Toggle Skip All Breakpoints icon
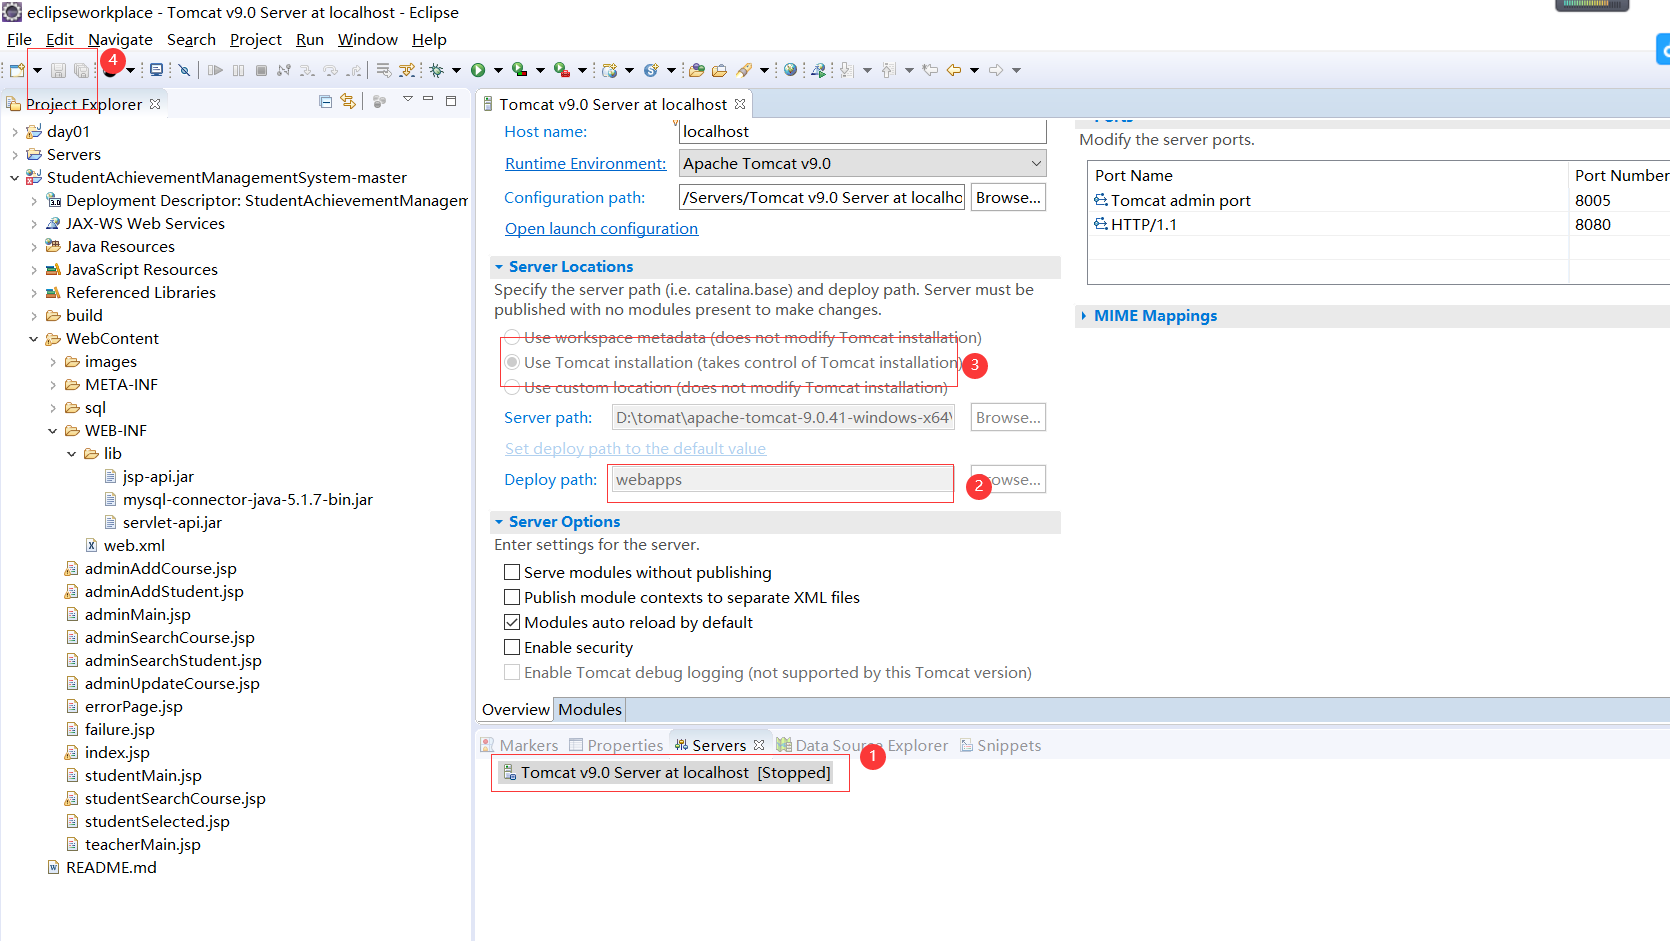 click(x=184, y=70)
